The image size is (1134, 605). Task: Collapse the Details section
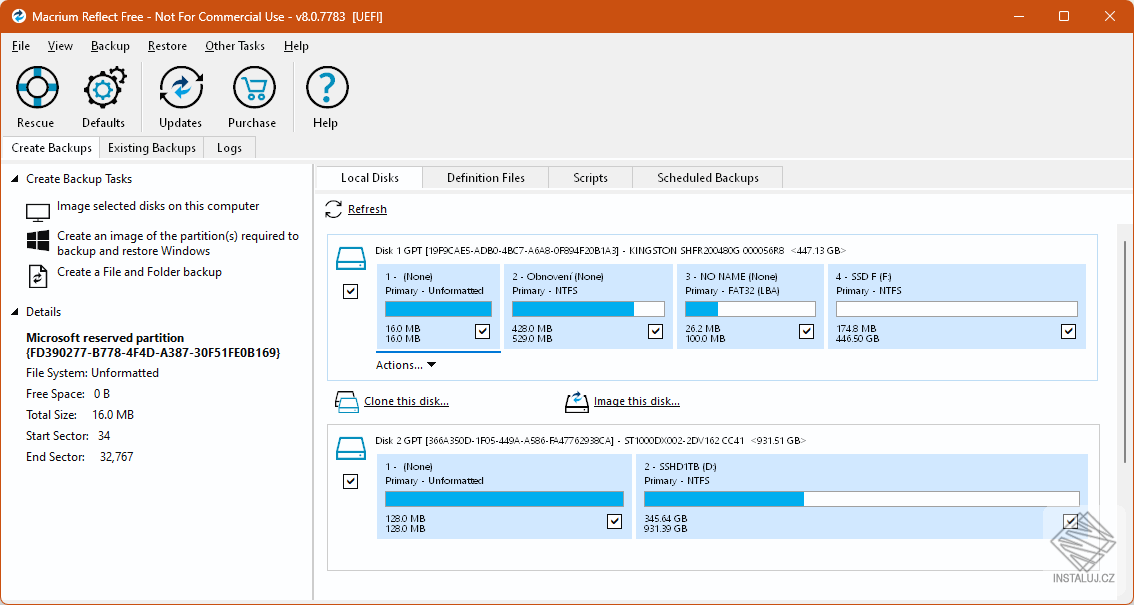coord(14,312)
